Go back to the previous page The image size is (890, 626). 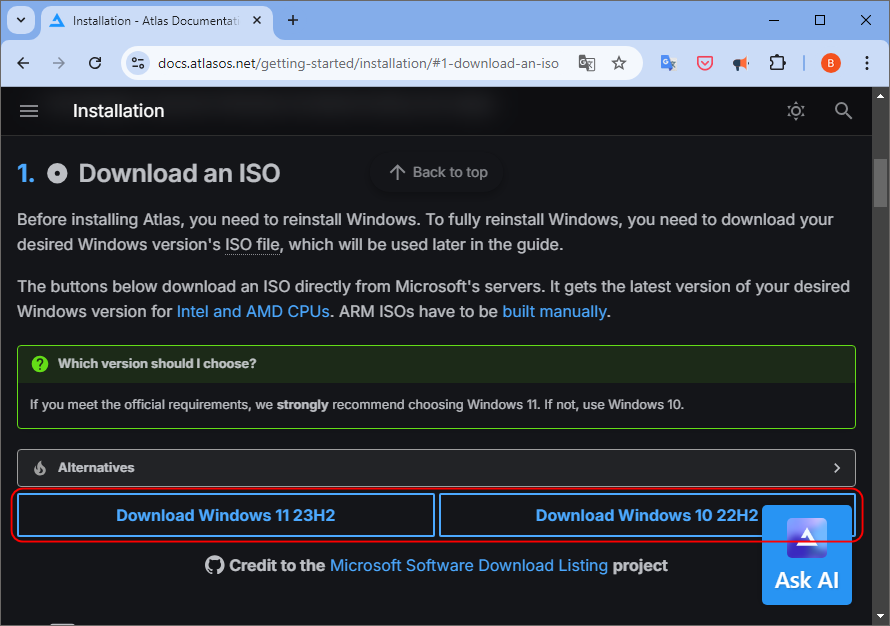coord(23,63)
